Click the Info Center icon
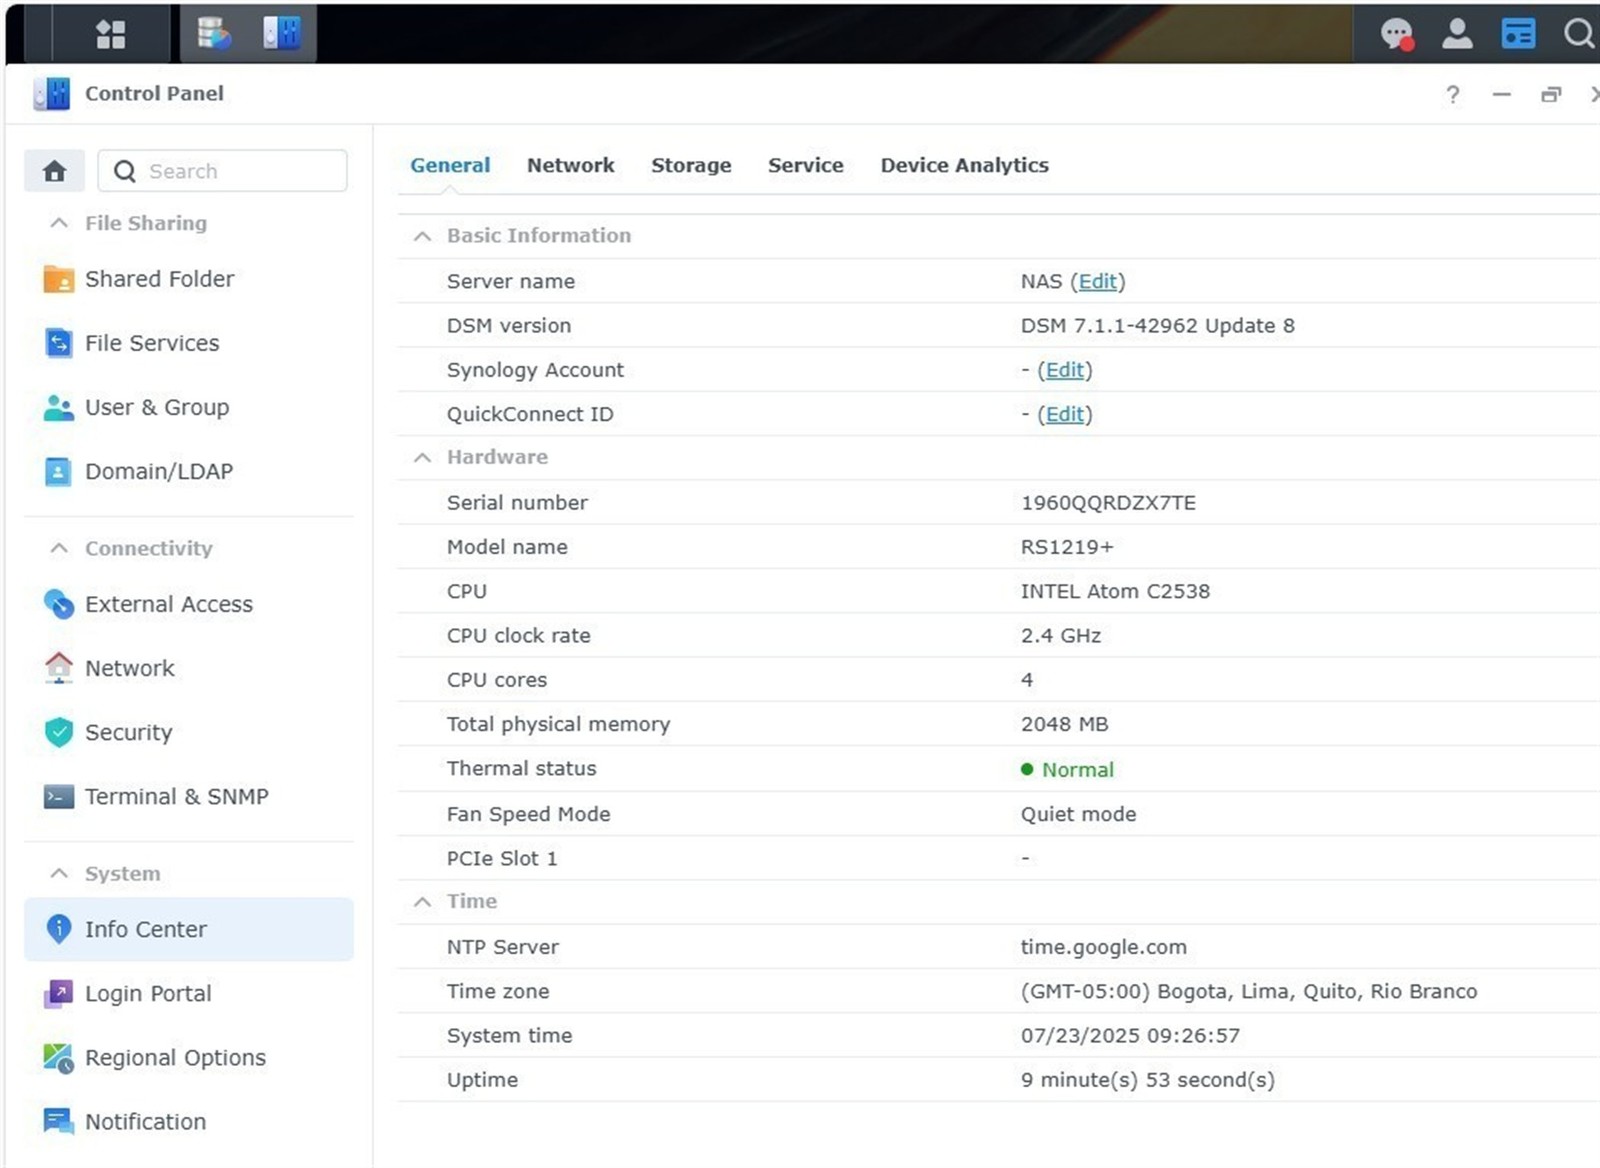This screenshot has width=1600, height=1168. click(x=58, y=929)
